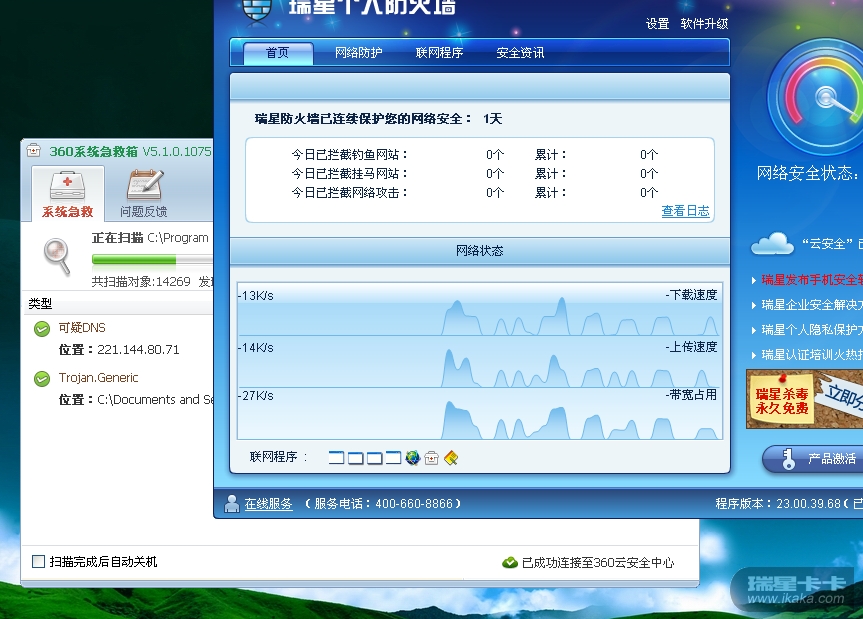Click the 带宽占用 graph

[x=479, y=413]
